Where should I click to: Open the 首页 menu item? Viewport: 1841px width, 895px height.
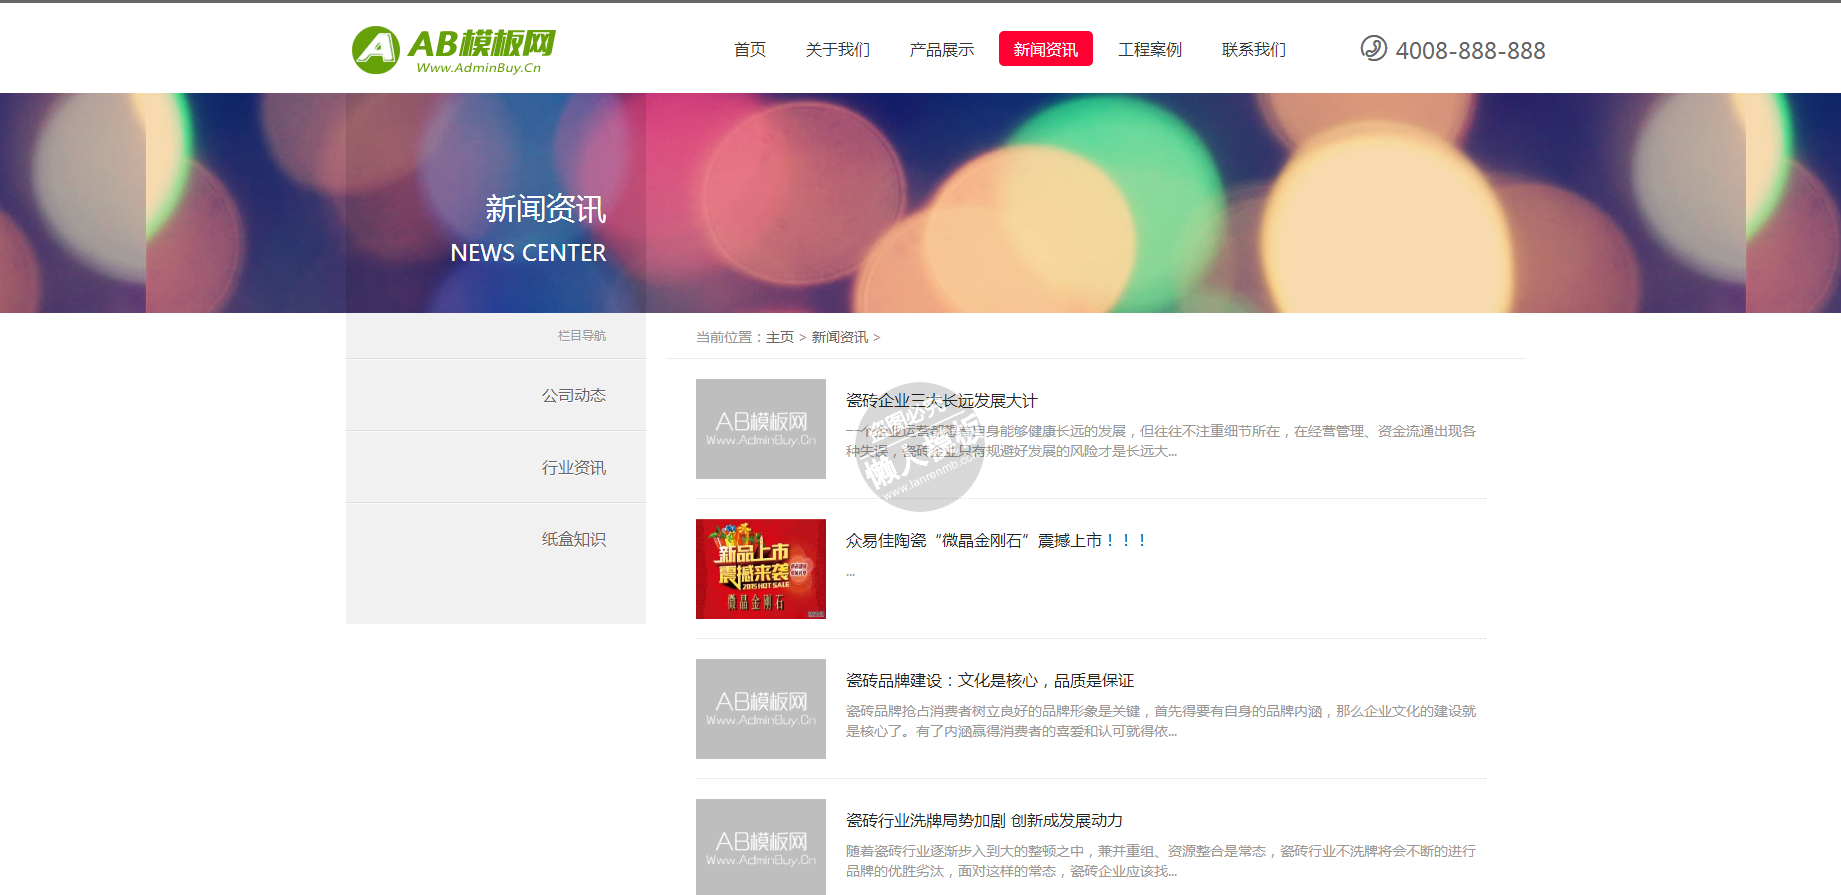[749, 49]
